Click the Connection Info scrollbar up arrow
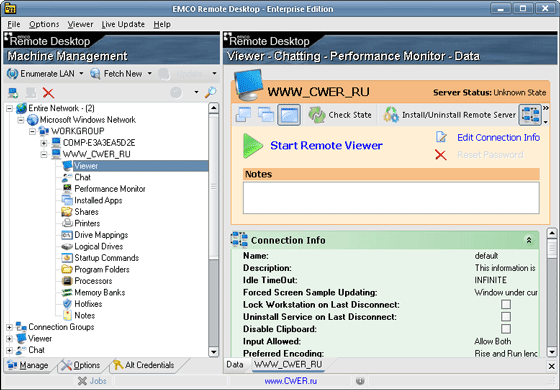 point(552,234)
